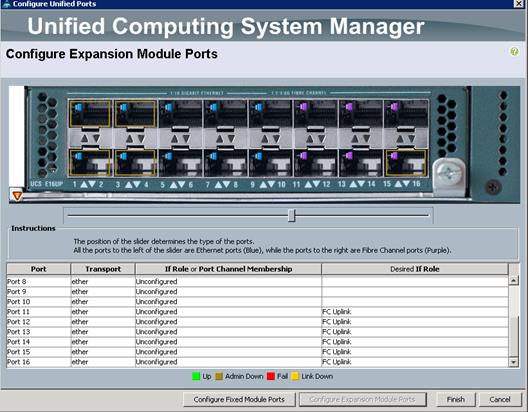This screenshot has height=412, width=528.
Task: Select Fibre Channel port 15 on module image
Action: pyautogui.click(x=406, y=113)
